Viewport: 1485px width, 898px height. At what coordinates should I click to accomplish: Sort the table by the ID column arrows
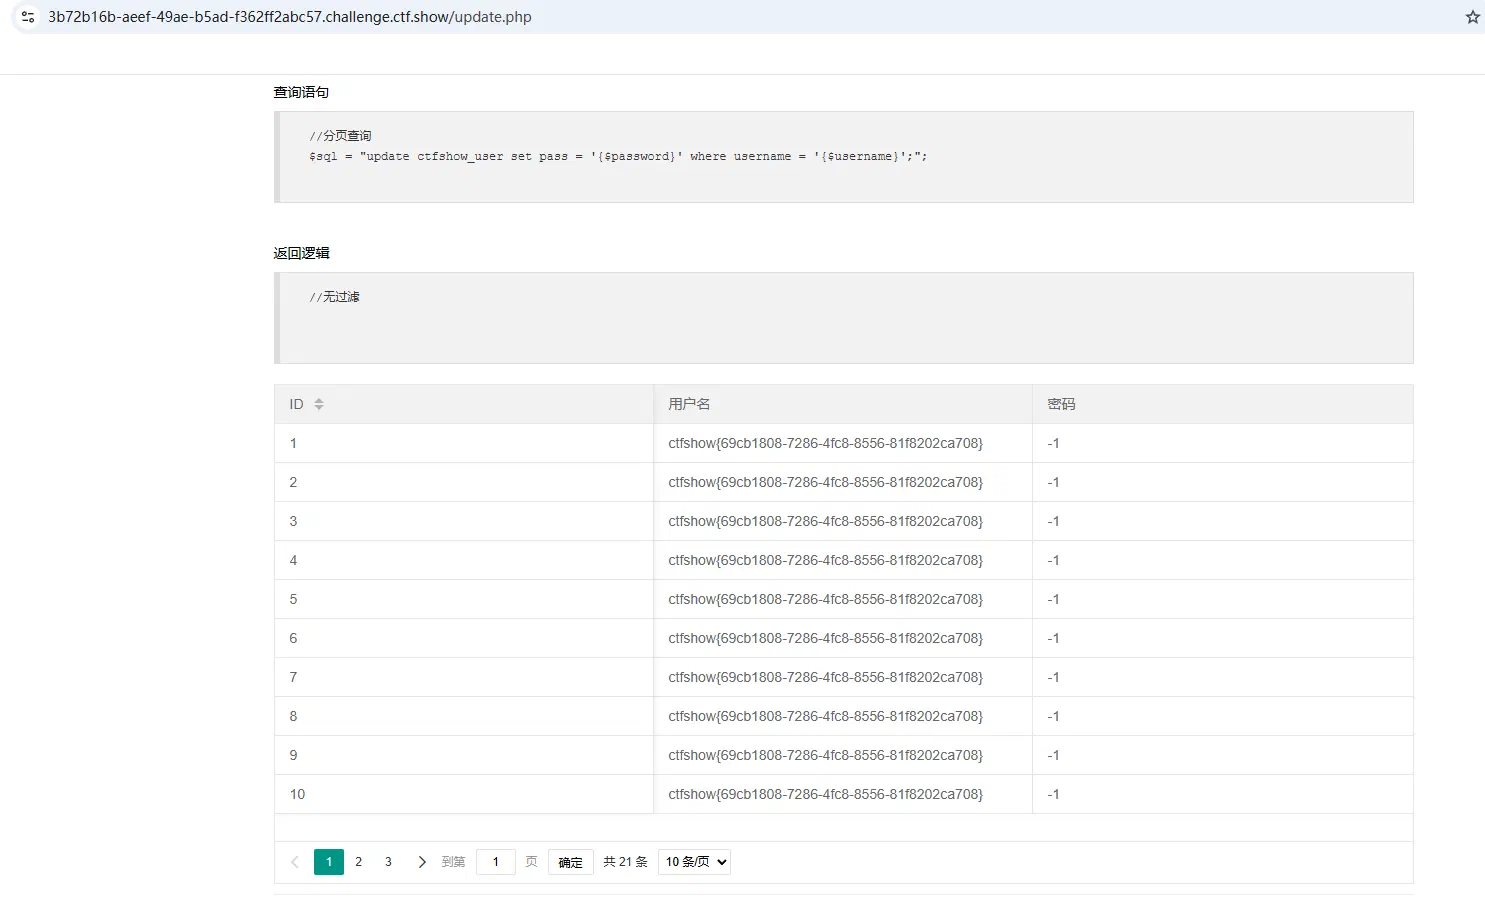pyautogui.click(x=319, y=404)
